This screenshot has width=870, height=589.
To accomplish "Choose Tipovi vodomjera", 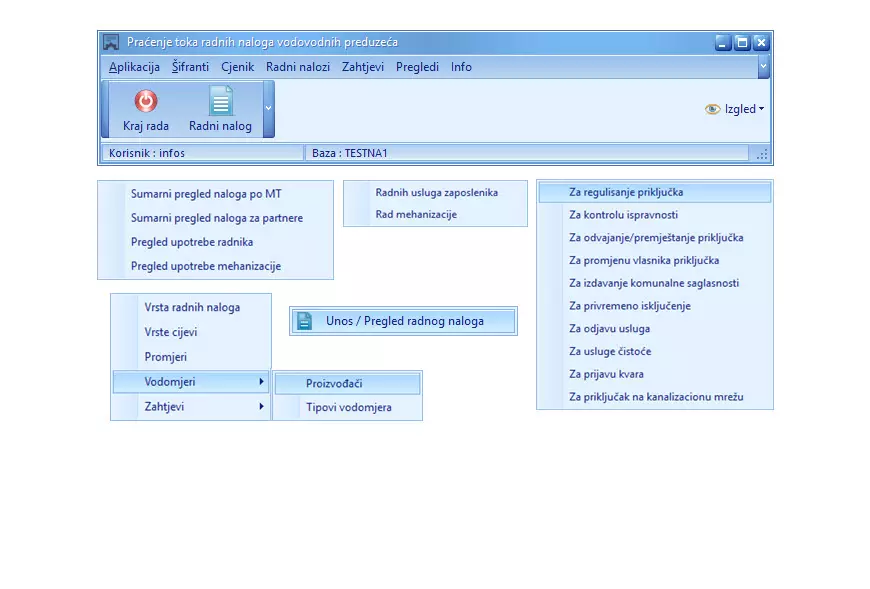I will [x=348, y=407].
